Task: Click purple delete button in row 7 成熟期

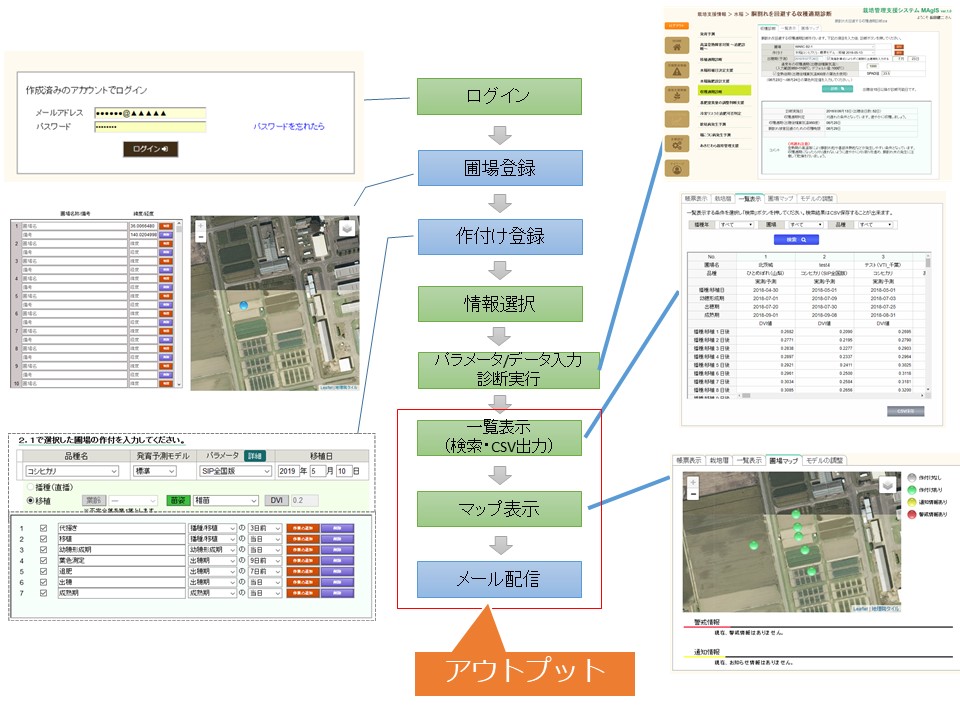Action: pyautogui.click(x=337, y=593)
